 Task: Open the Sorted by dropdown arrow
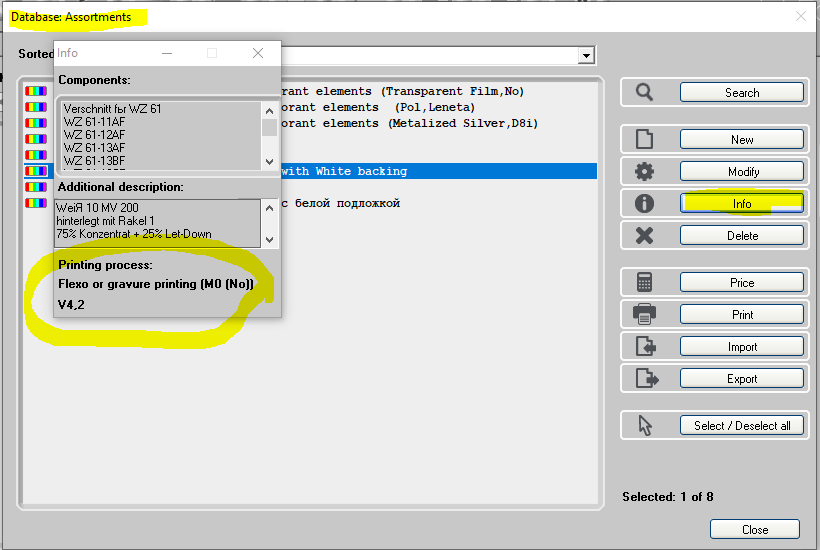pos(586,55)
